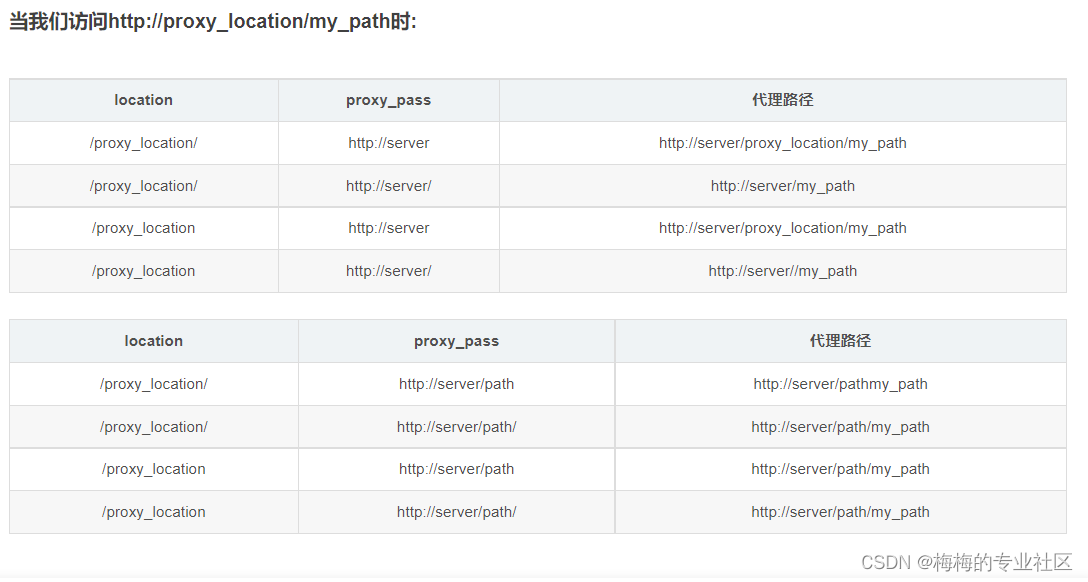Select the location header in the first table

pyautogui.click(x=143, y=100)
